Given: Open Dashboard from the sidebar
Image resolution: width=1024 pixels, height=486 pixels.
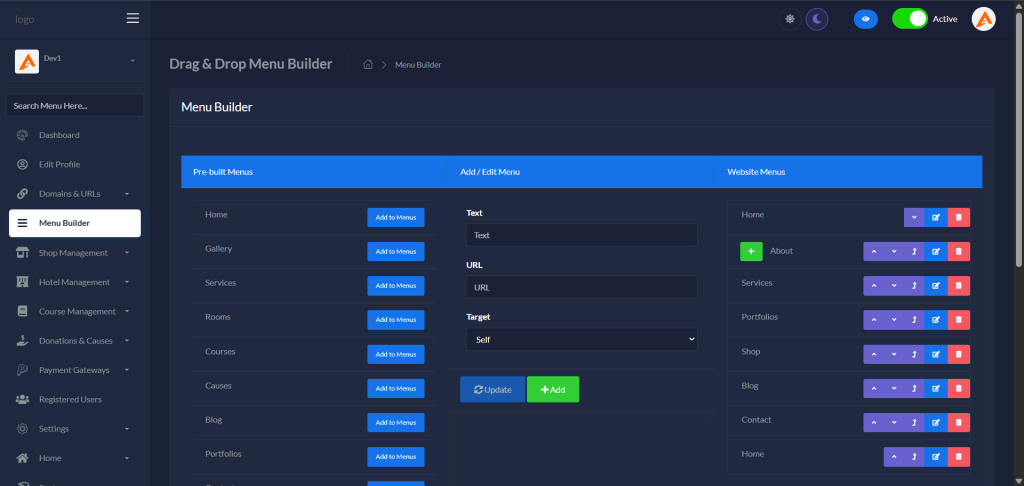Looking at the screenshot, I should coord(59,135).
